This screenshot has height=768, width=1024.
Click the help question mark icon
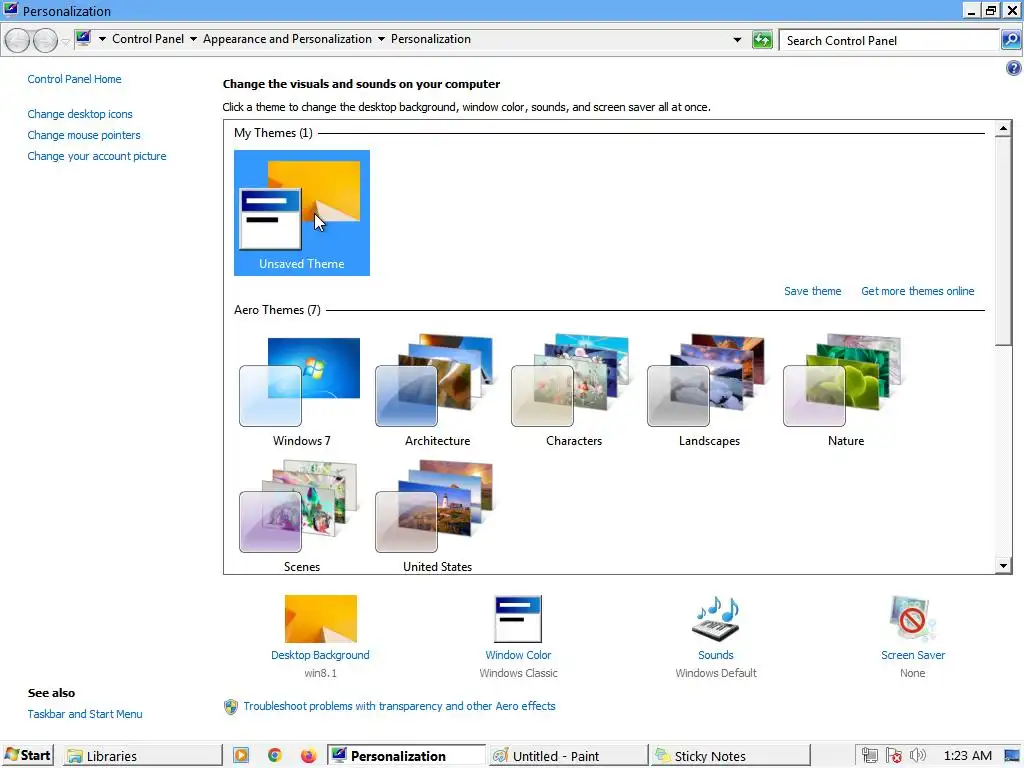tap(1013, 68)
